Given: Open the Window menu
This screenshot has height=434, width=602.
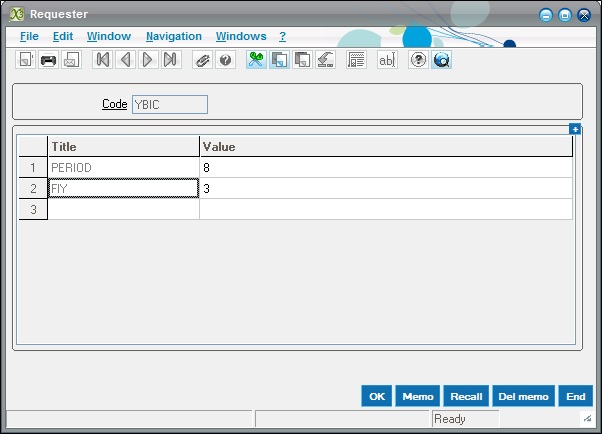Looking at the screenshot, I should [109, 36].
